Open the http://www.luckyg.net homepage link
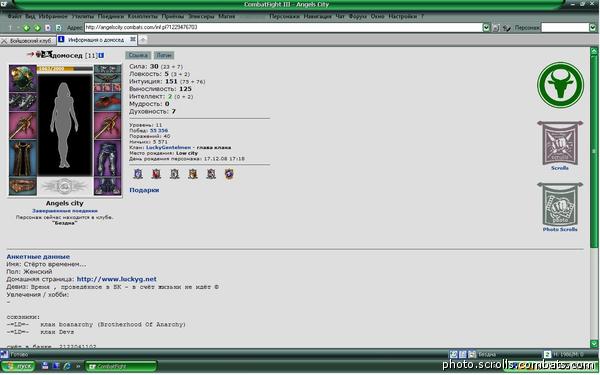The image size is (600, 375). point(117,279)
